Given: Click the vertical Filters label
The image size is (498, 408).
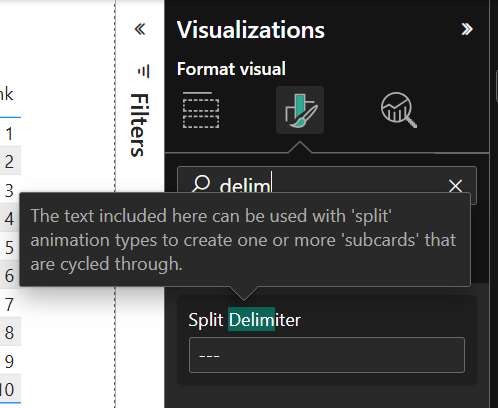Looking at the screenshot, I should coord(139,125).
